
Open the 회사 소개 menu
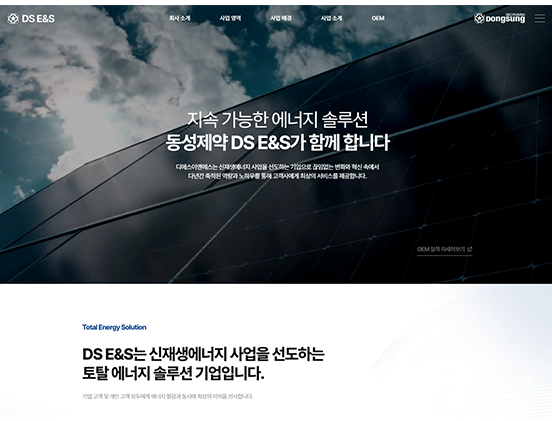(180, 18)
